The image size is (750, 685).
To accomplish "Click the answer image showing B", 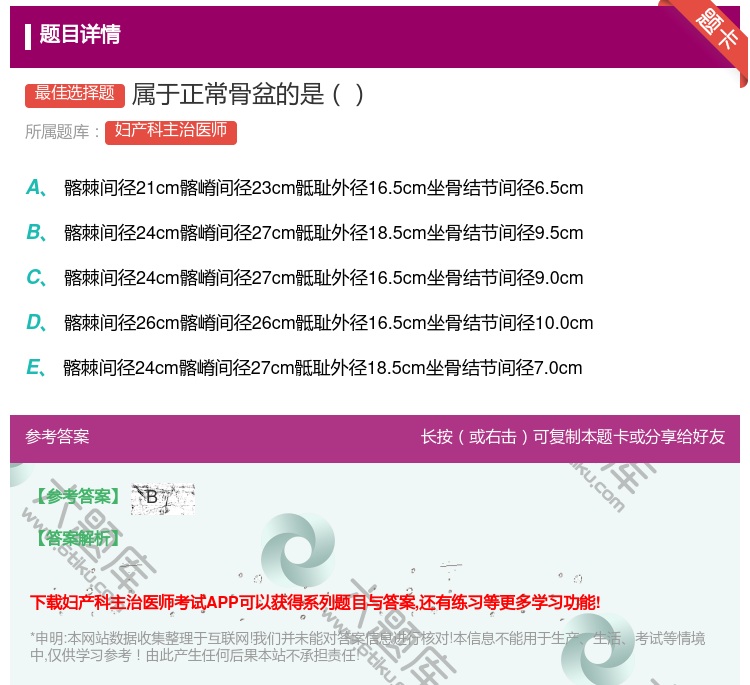I will [x=163, y=499].
